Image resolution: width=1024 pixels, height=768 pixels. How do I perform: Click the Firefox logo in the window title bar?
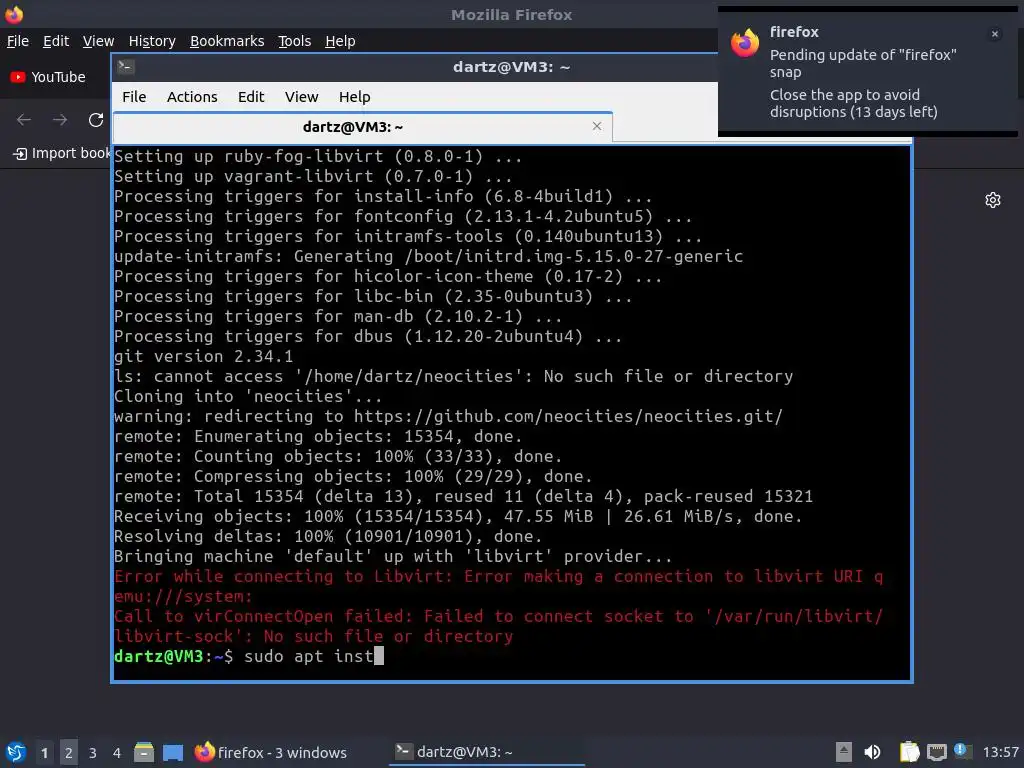click(14, 14)
